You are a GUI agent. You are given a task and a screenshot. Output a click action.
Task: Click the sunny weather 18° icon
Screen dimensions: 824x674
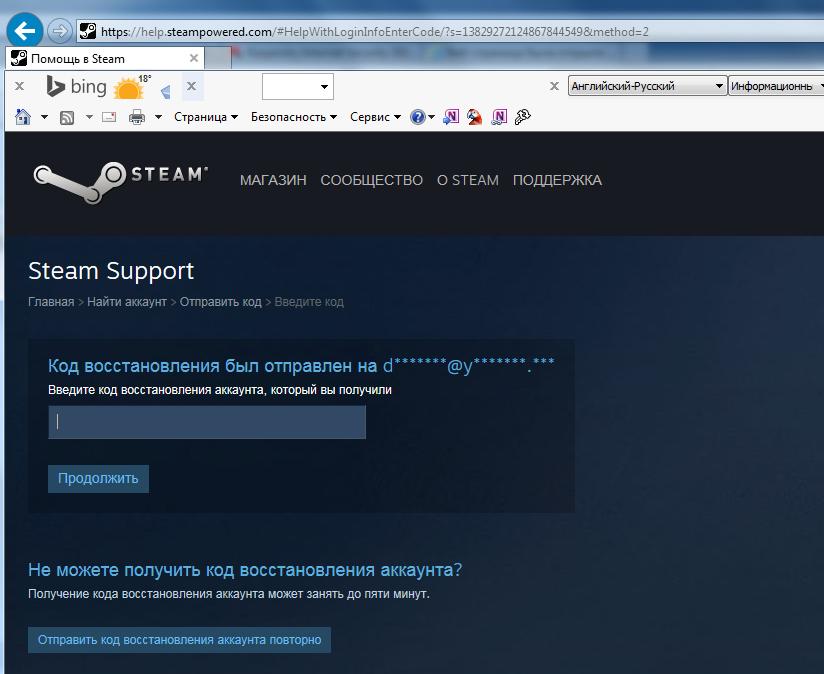[x=131, y=87]
